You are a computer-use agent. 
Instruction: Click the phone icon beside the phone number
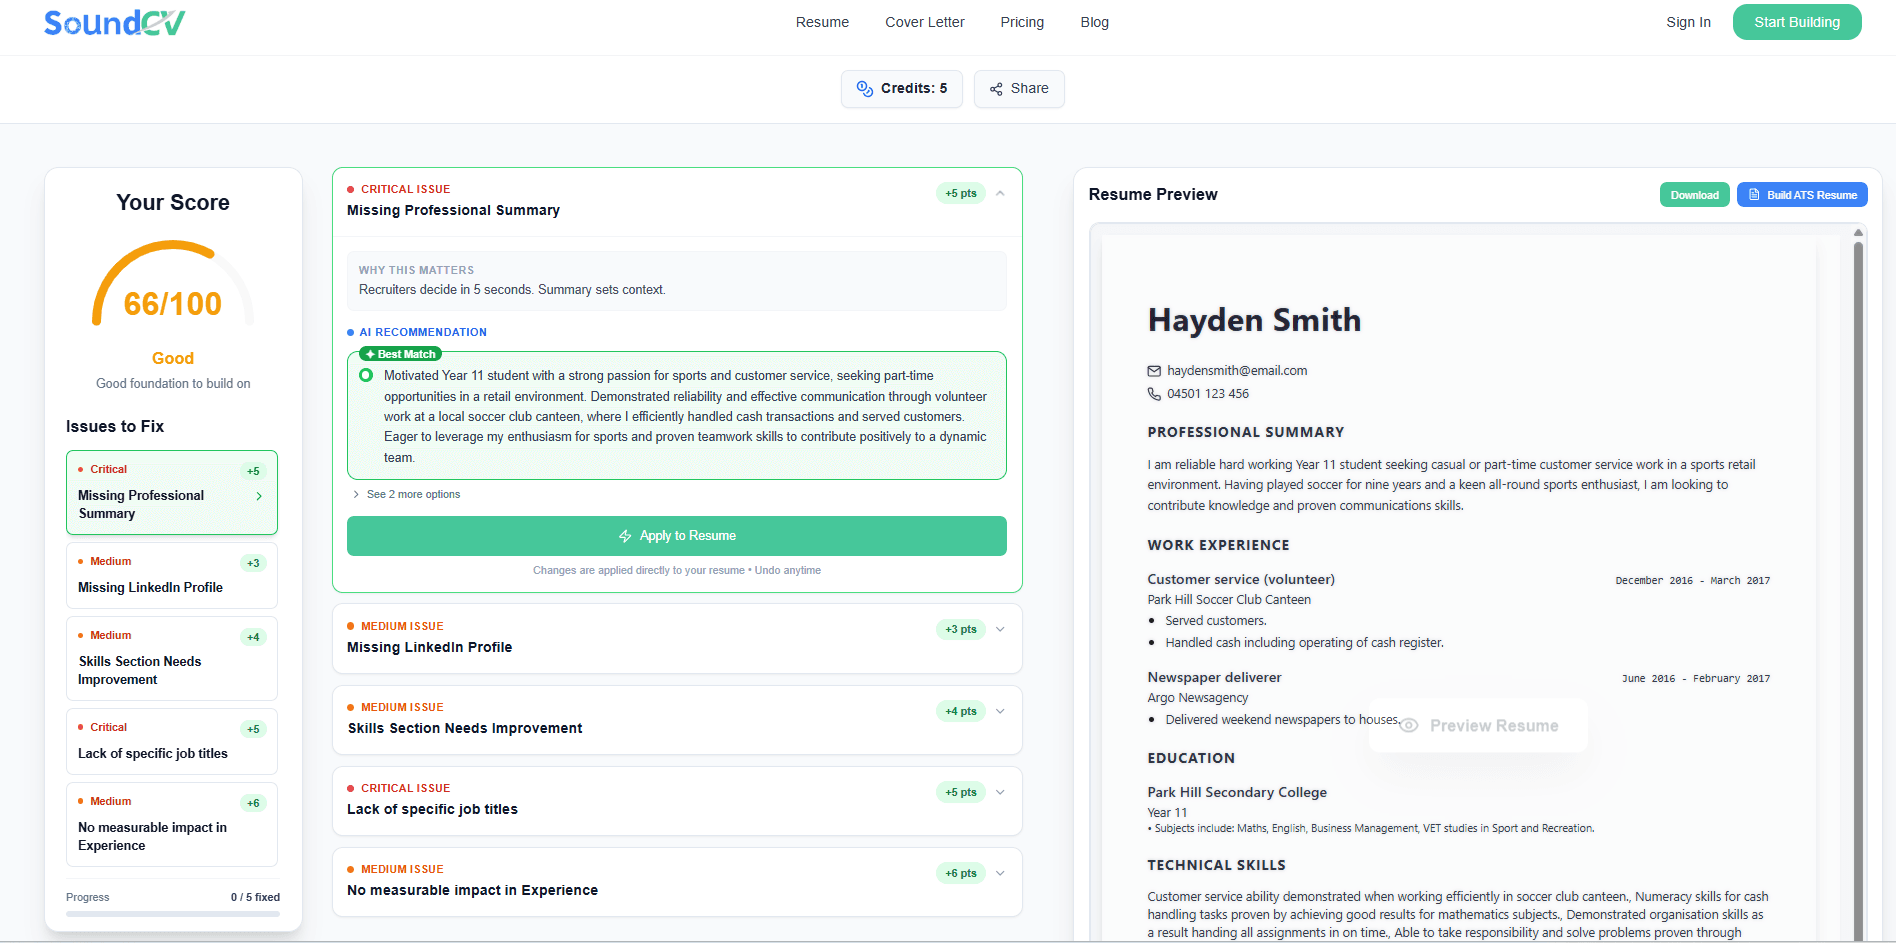point(1154,393)
